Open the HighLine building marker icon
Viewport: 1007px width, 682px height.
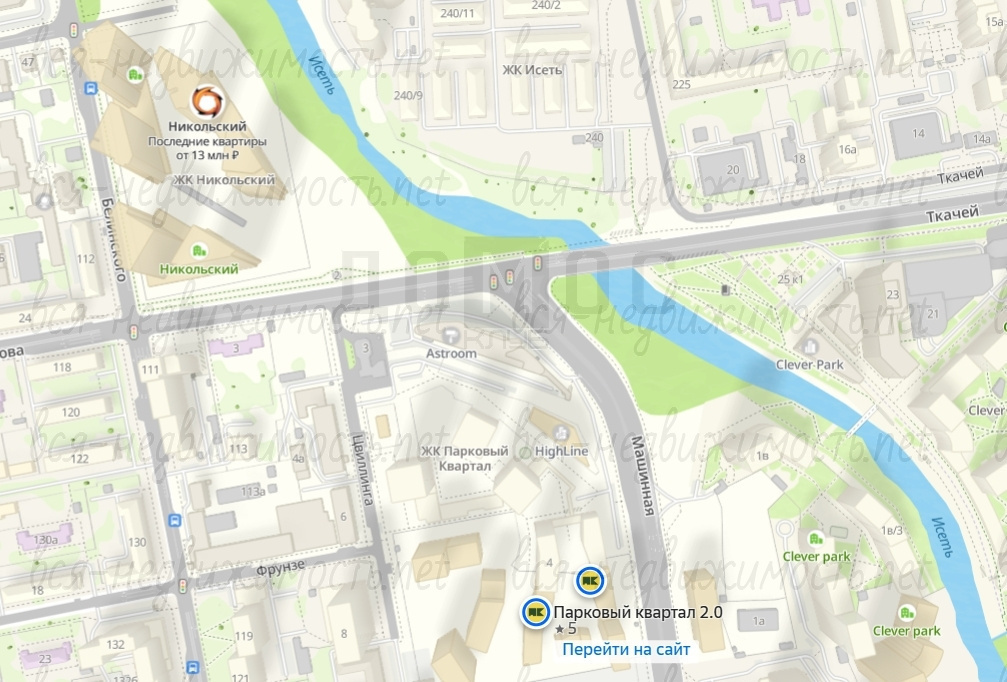[561, 432]
